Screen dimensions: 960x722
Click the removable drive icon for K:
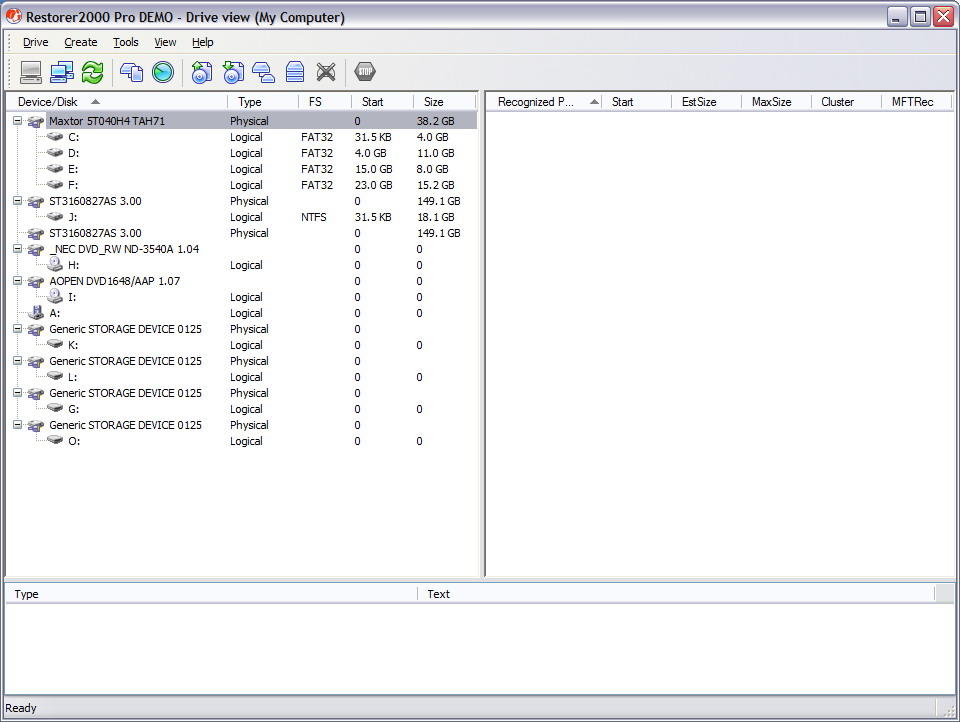coord(55,344)
